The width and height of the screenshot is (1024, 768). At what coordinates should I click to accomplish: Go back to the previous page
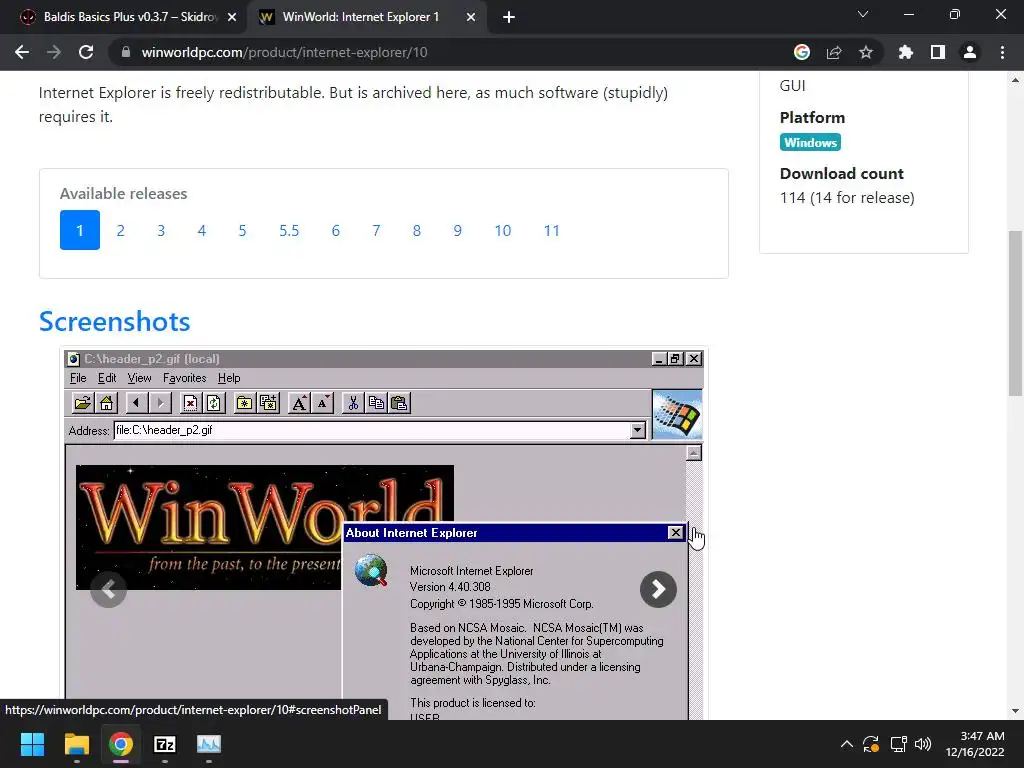(x=22, y=52)
